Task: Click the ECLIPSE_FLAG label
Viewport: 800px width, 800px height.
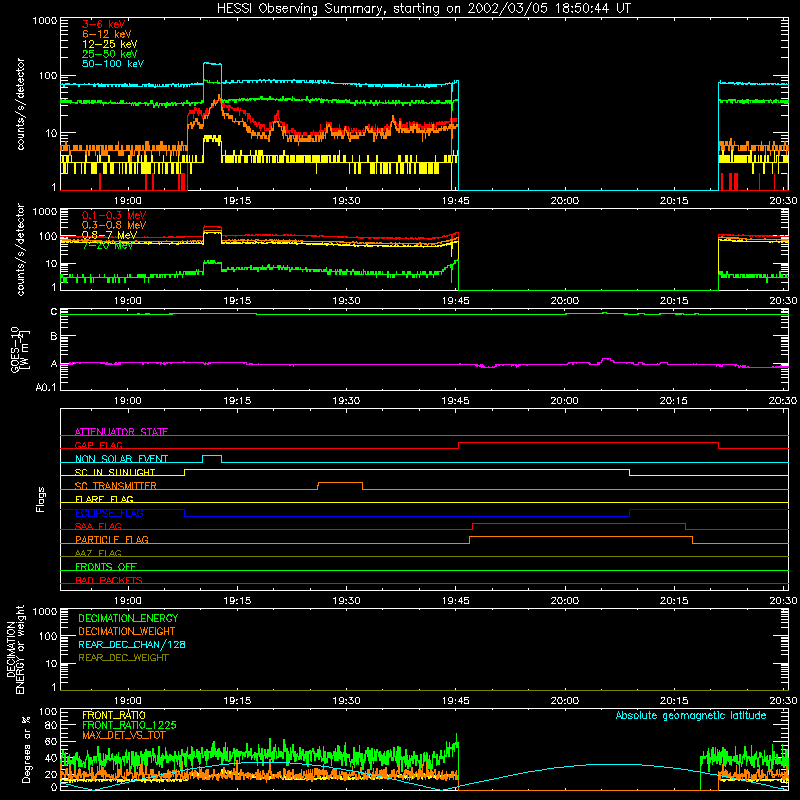Action: pyautogui.click(x=109, y=513)
